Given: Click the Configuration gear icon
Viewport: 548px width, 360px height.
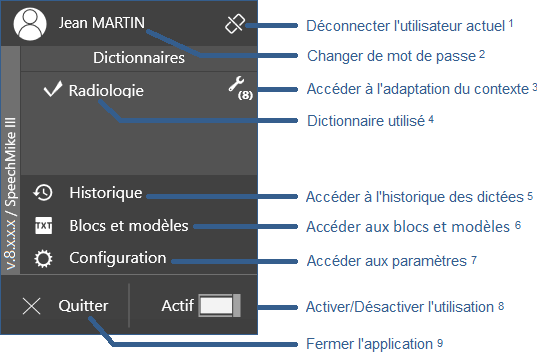Looking at the screenshot, I should pos(43,259).
